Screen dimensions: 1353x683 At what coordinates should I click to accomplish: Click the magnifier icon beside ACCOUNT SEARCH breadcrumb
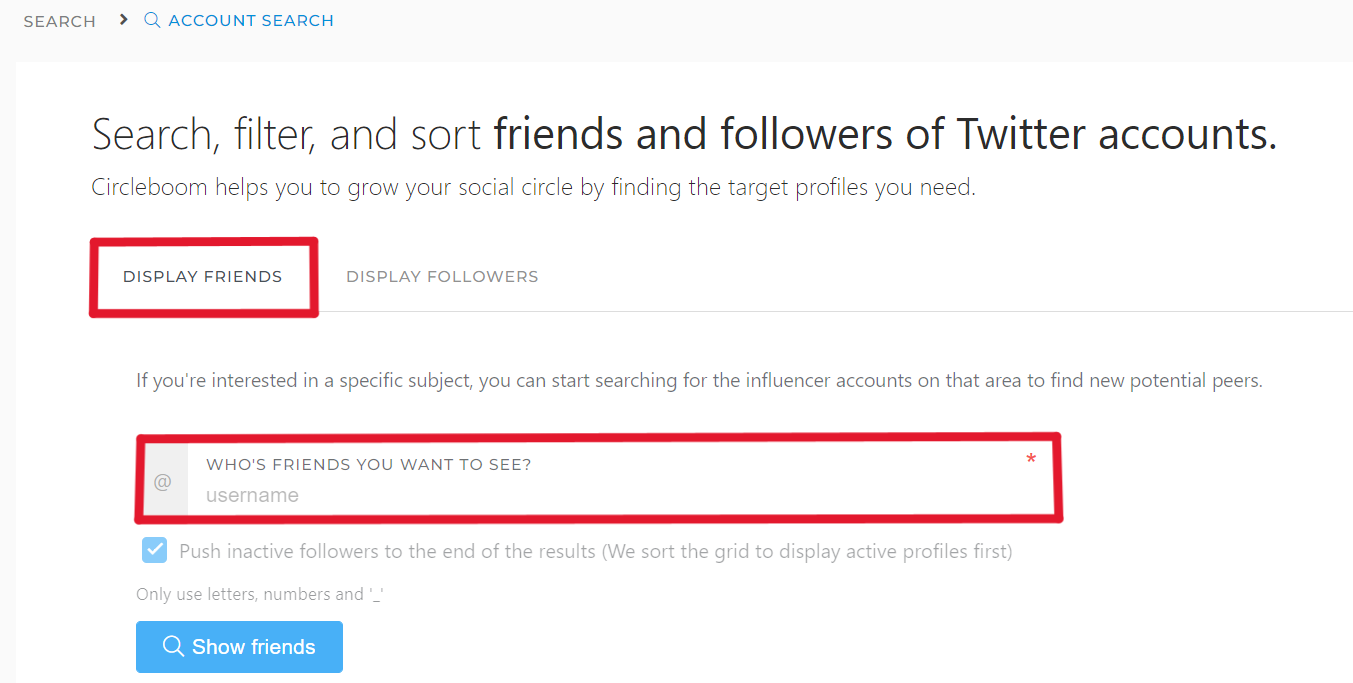coord(151,20)
